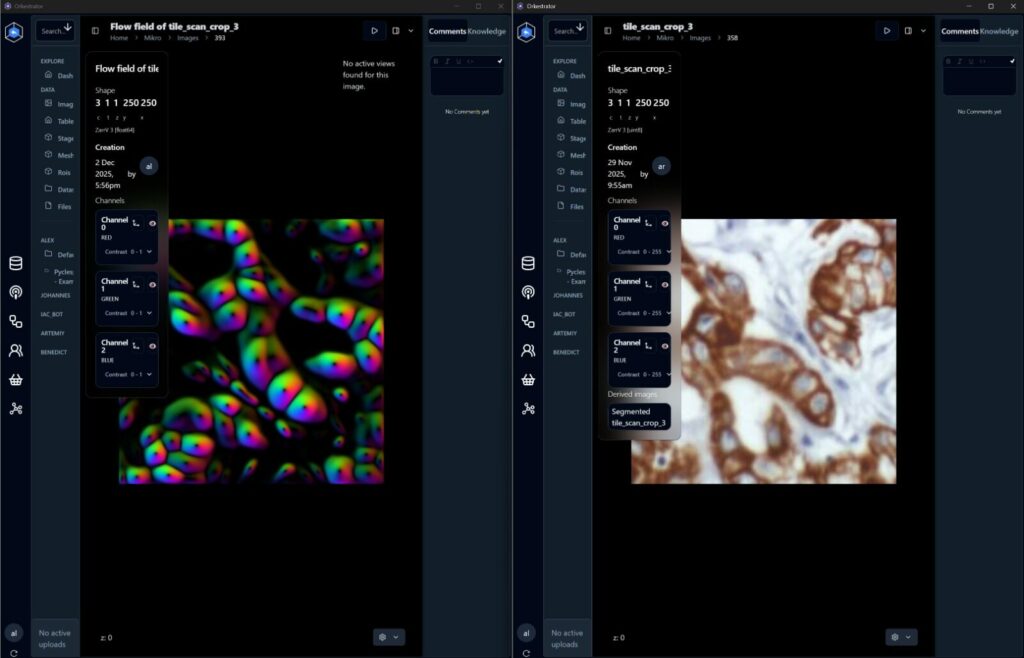Toggle sidebar panel icon left of tile_scan_crop_3 title

tap(608, 31)
